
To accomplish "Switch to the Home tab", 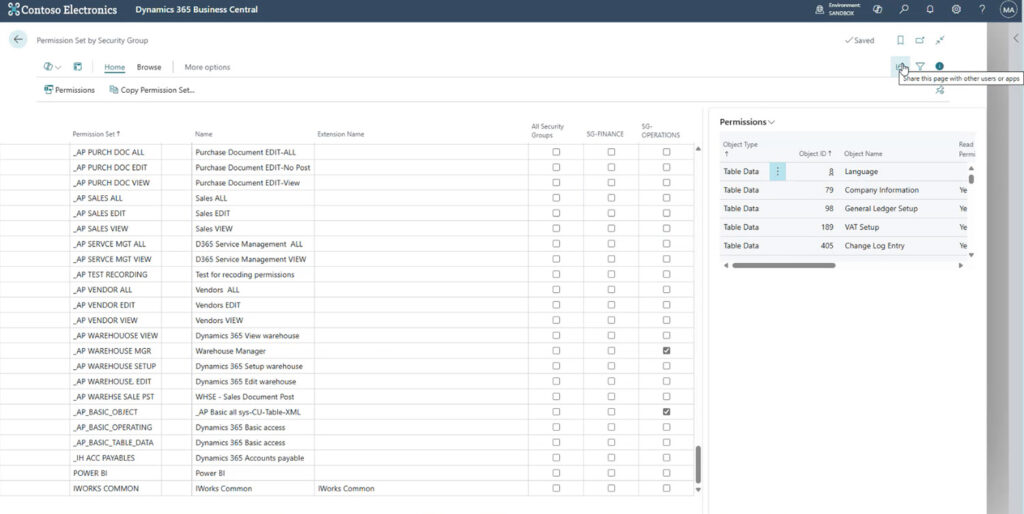I will click(115, 67).
